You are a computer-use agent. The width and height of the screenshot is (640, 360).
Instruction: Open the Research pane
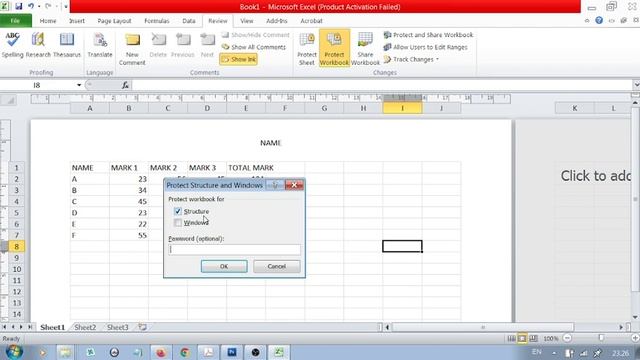tap(38, 45)
